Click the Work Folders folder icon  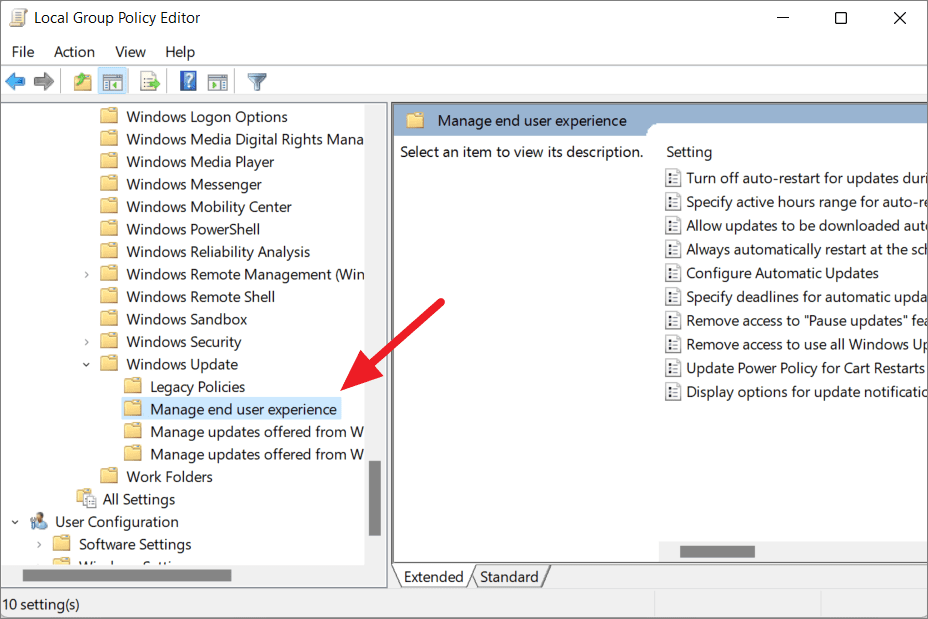109,476
